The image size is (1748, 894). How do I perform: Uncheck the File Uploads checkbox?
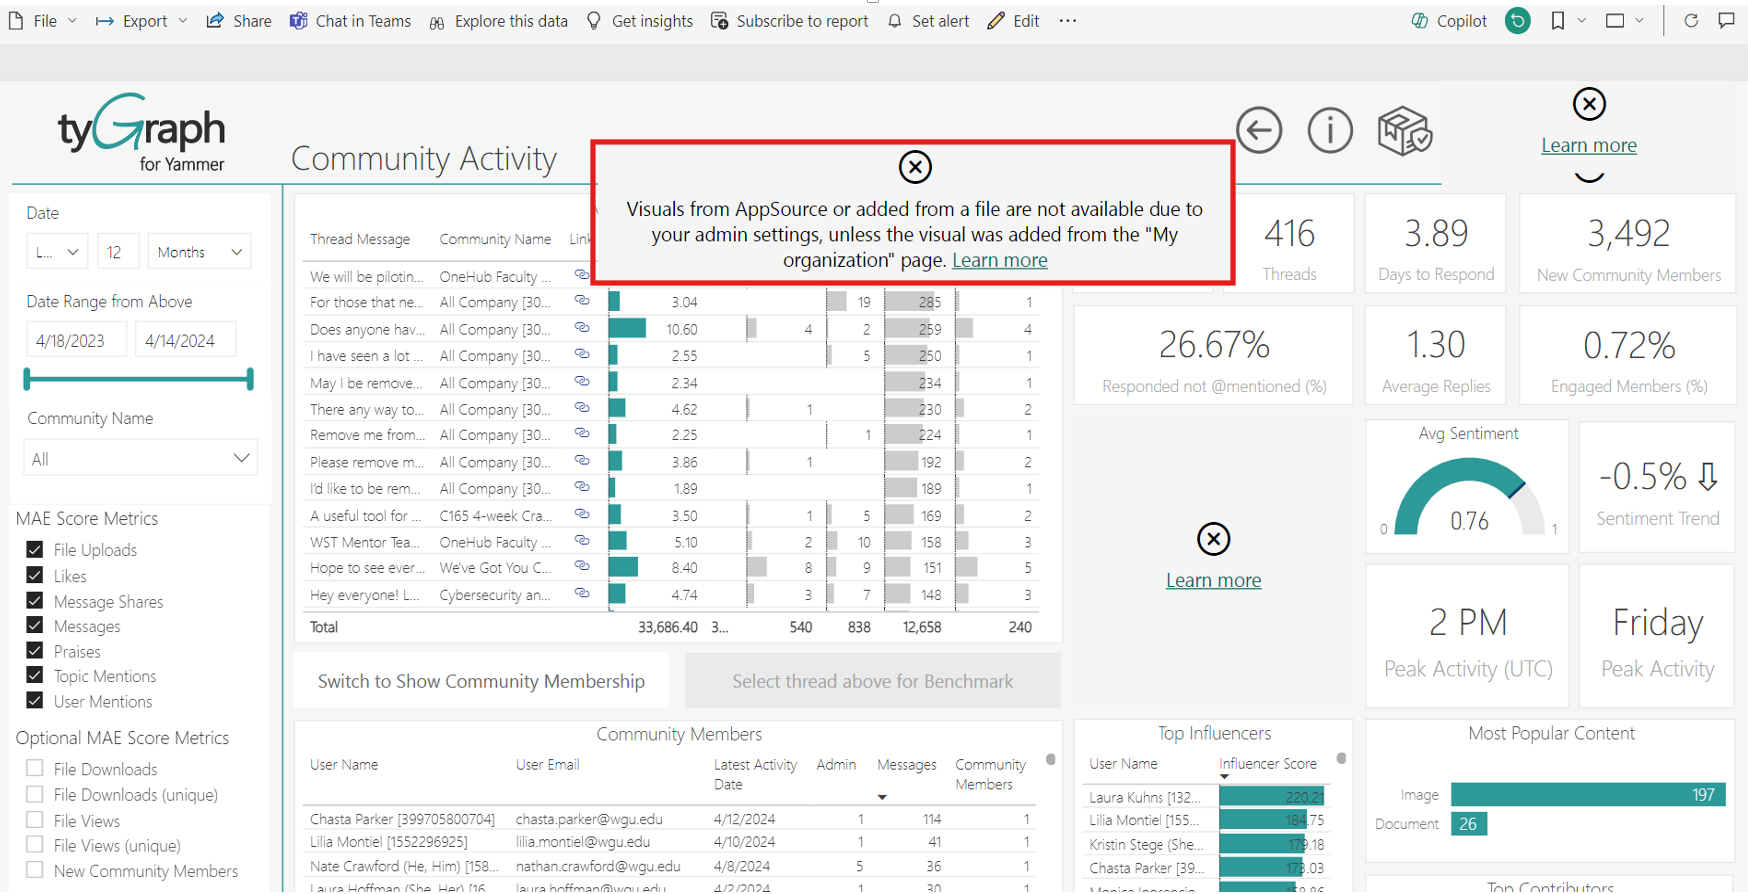point(35,549)
